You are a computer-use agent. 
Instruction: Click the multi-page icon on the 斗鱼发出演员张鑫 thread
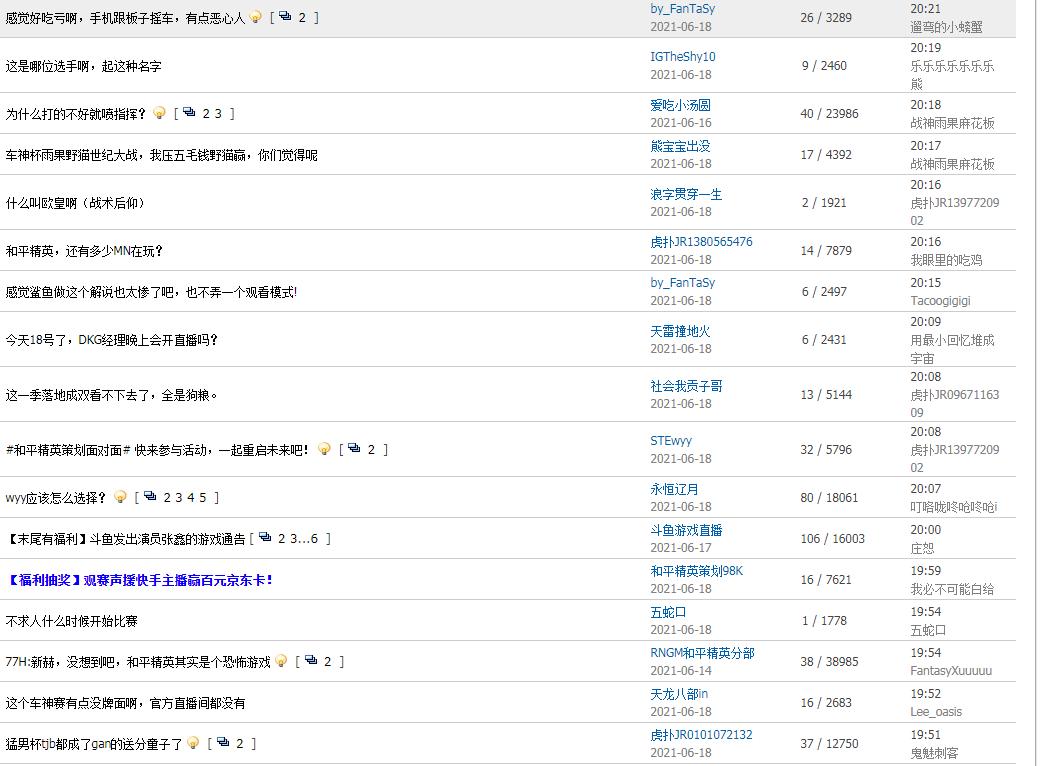(263, 537)
